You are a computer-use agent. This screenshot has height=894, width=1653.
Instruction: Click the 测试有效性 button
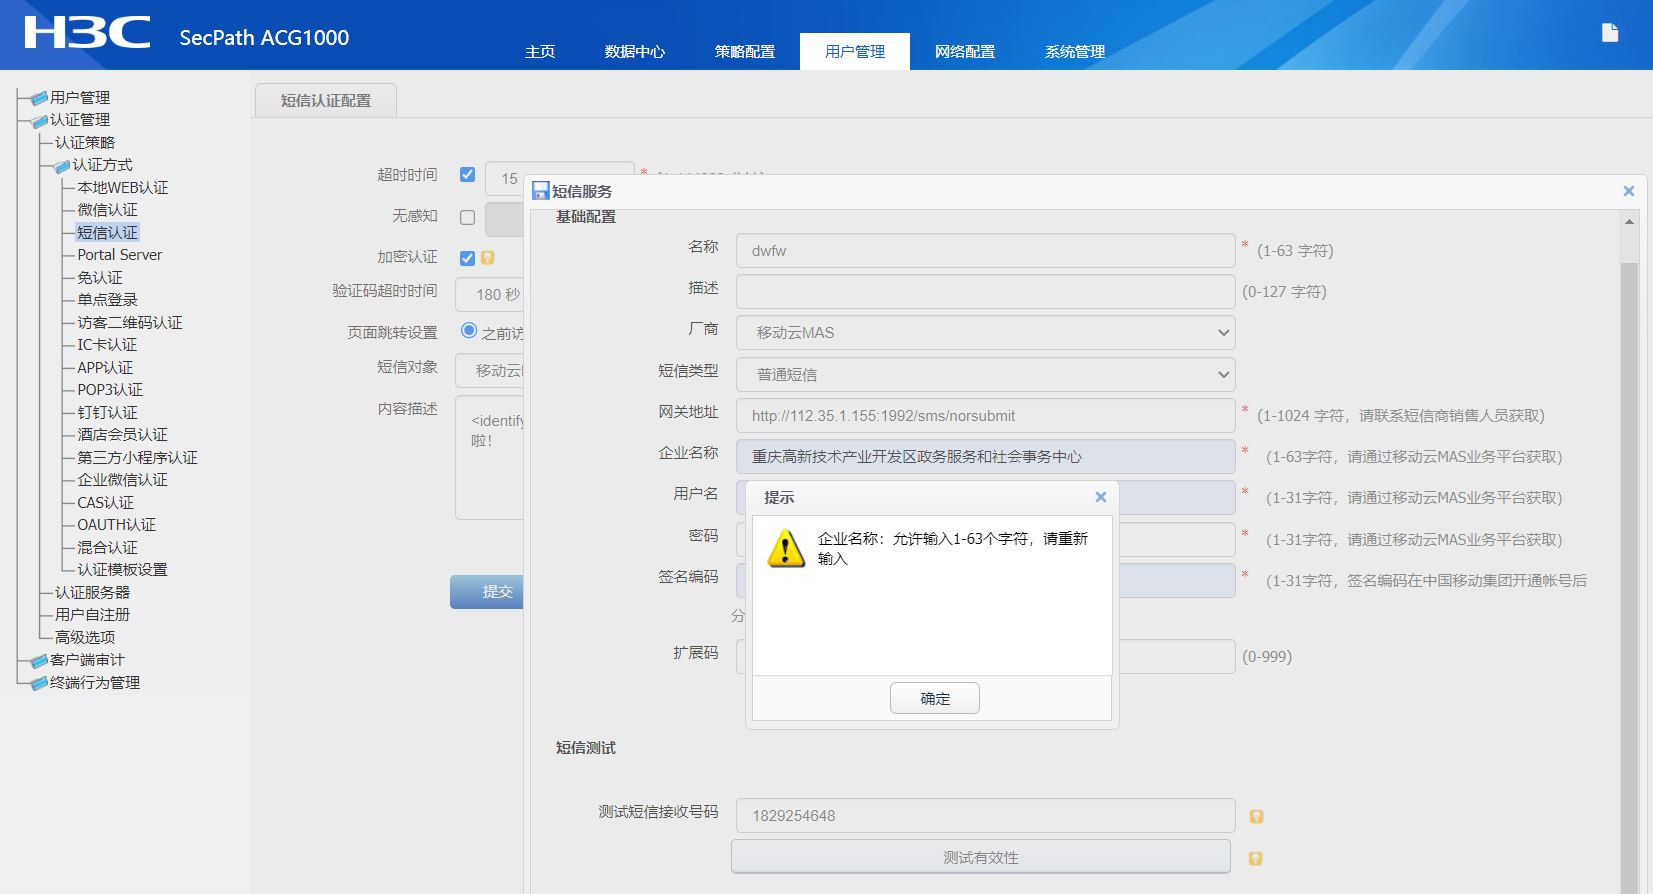click(980, 857)
